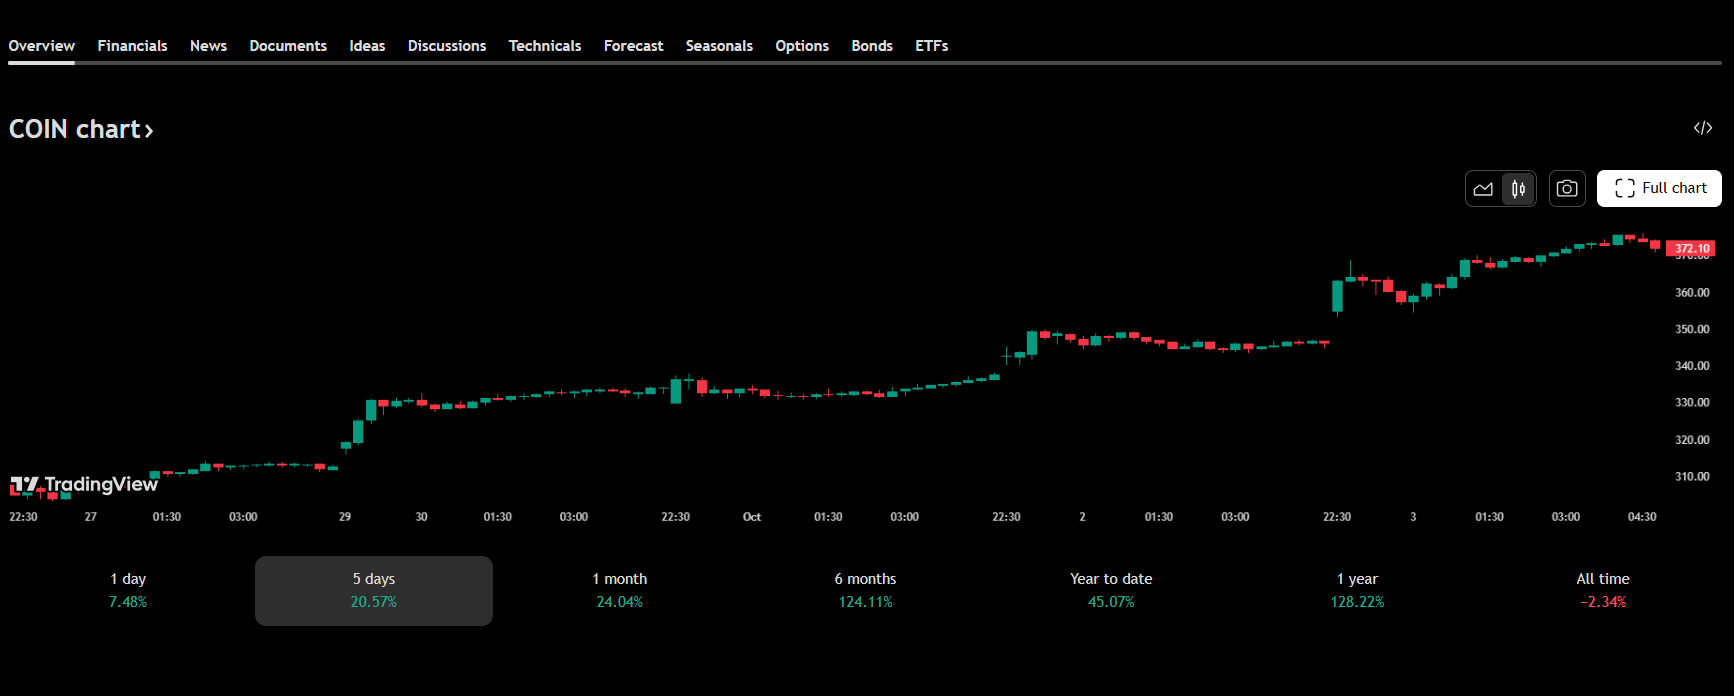Pick the 1 year time range
The image size is (1734, 696).
click(x=1357, y=590)
